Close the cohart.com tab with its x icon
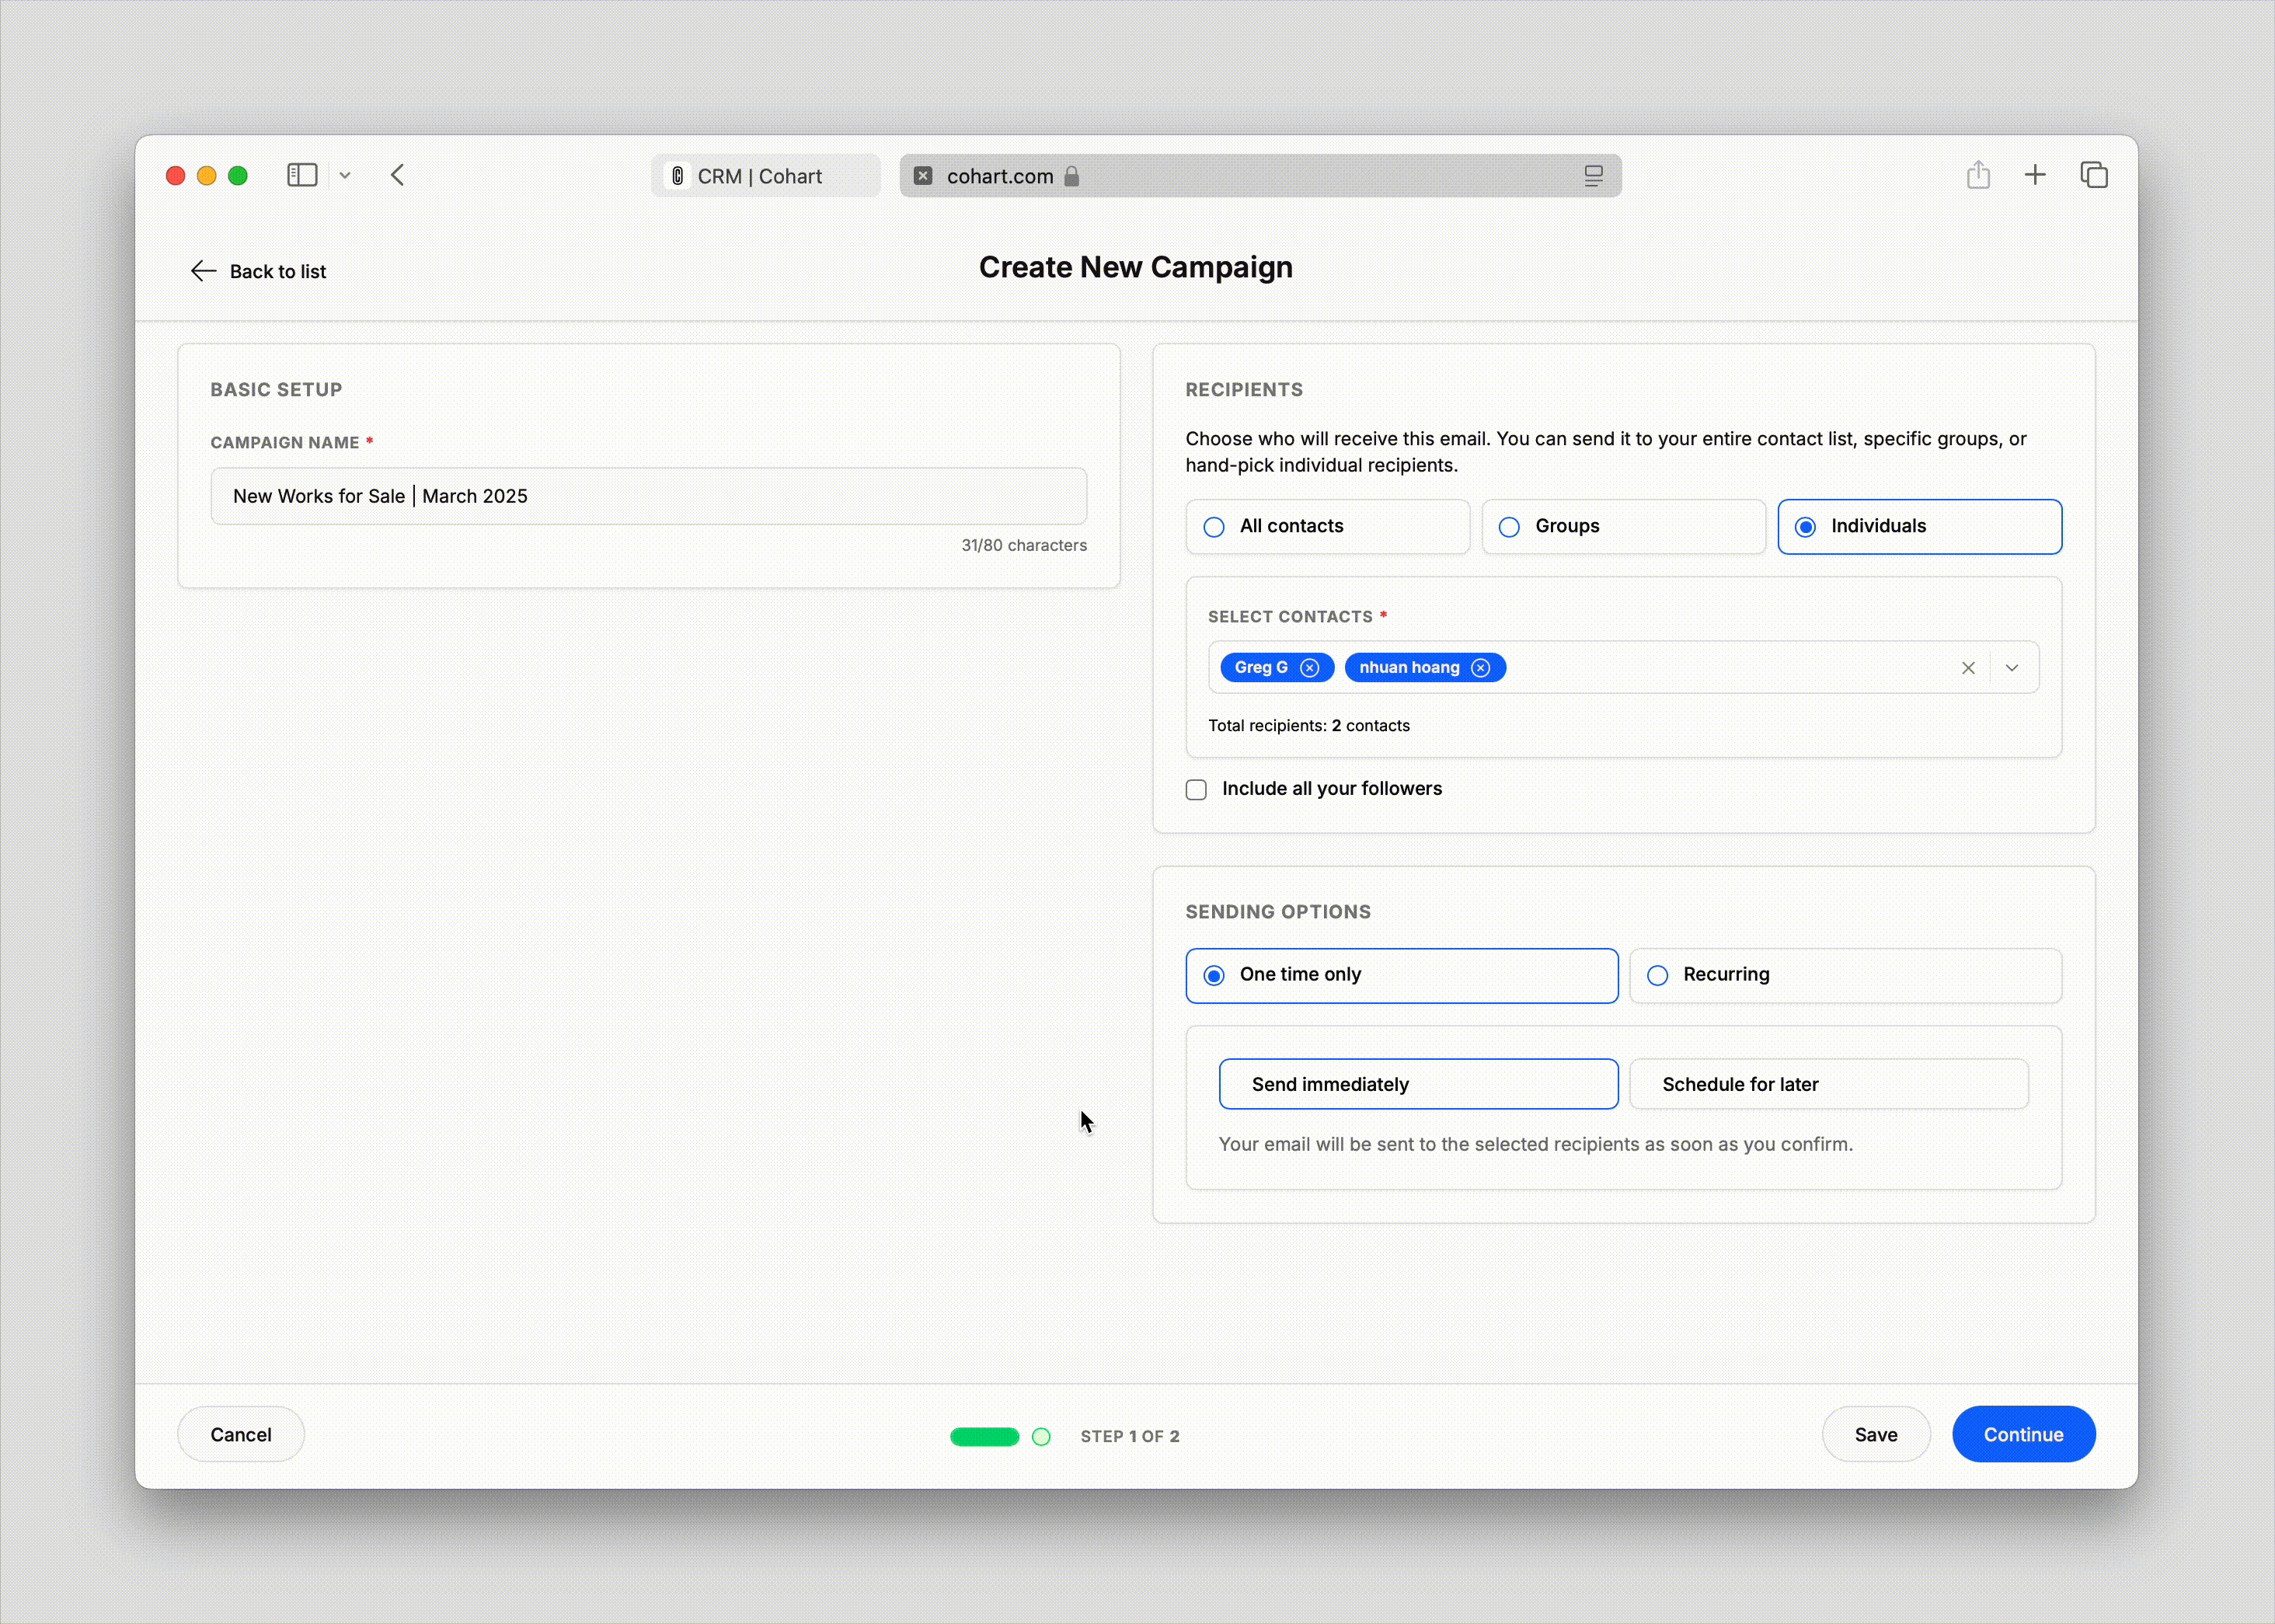The width and height of the screenshot is (2275, 1624). (x=923, y=176)
